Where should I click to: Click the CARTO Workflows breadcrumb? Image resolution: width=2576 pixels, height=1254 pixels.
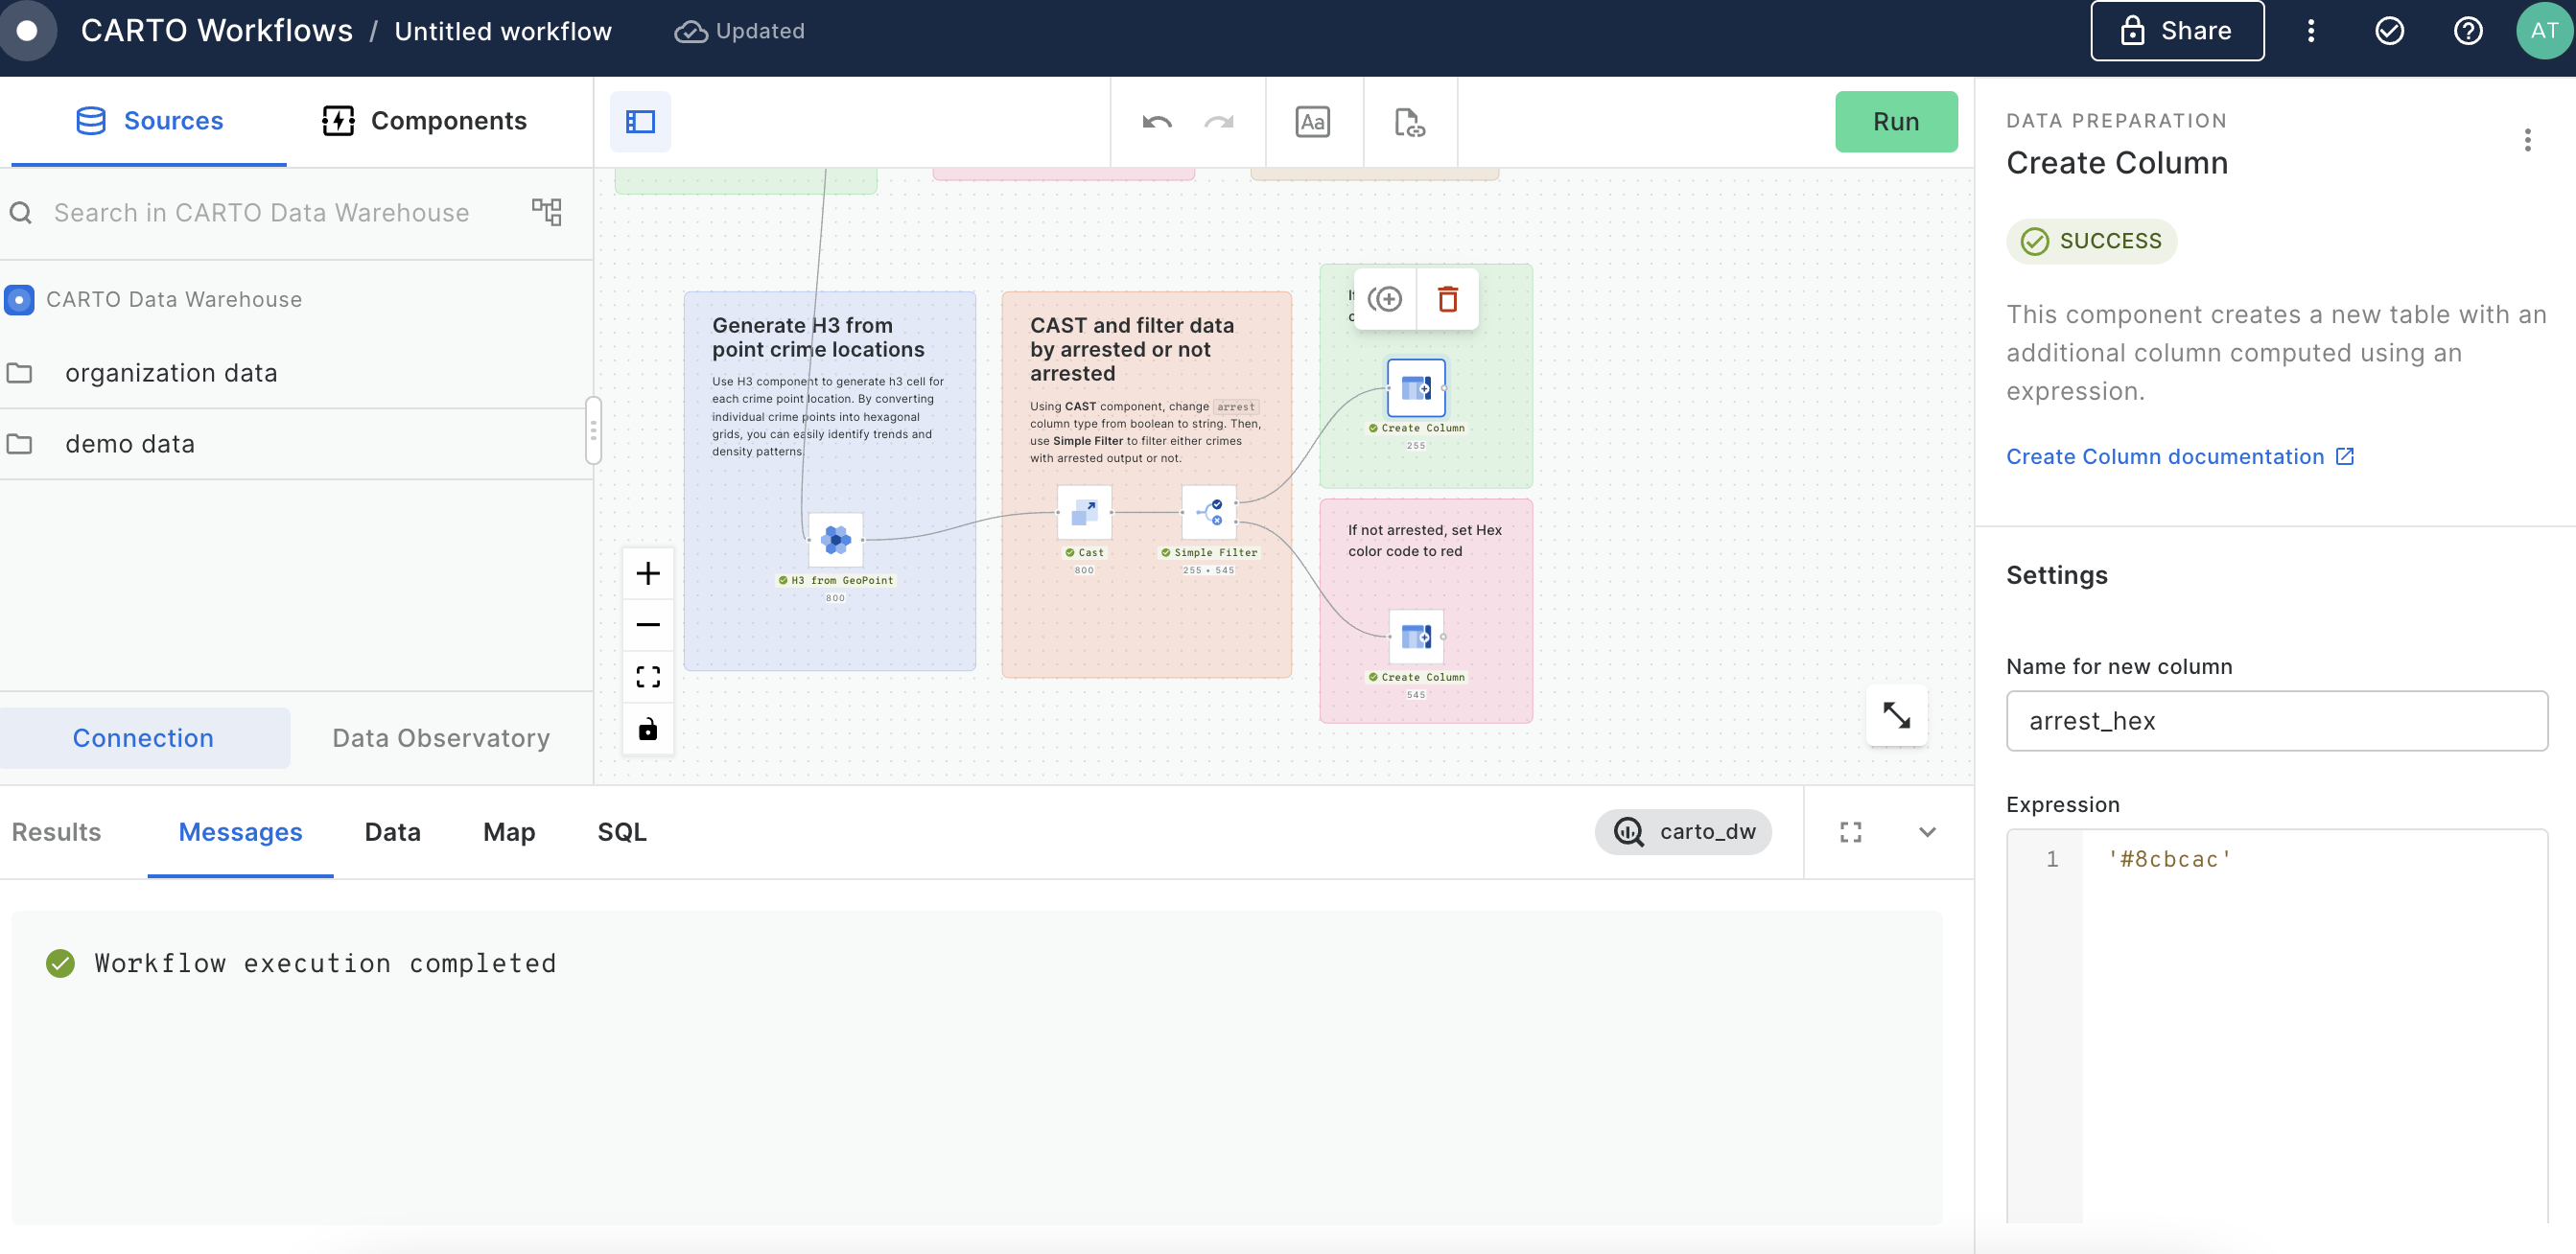(x=216, y=31)
